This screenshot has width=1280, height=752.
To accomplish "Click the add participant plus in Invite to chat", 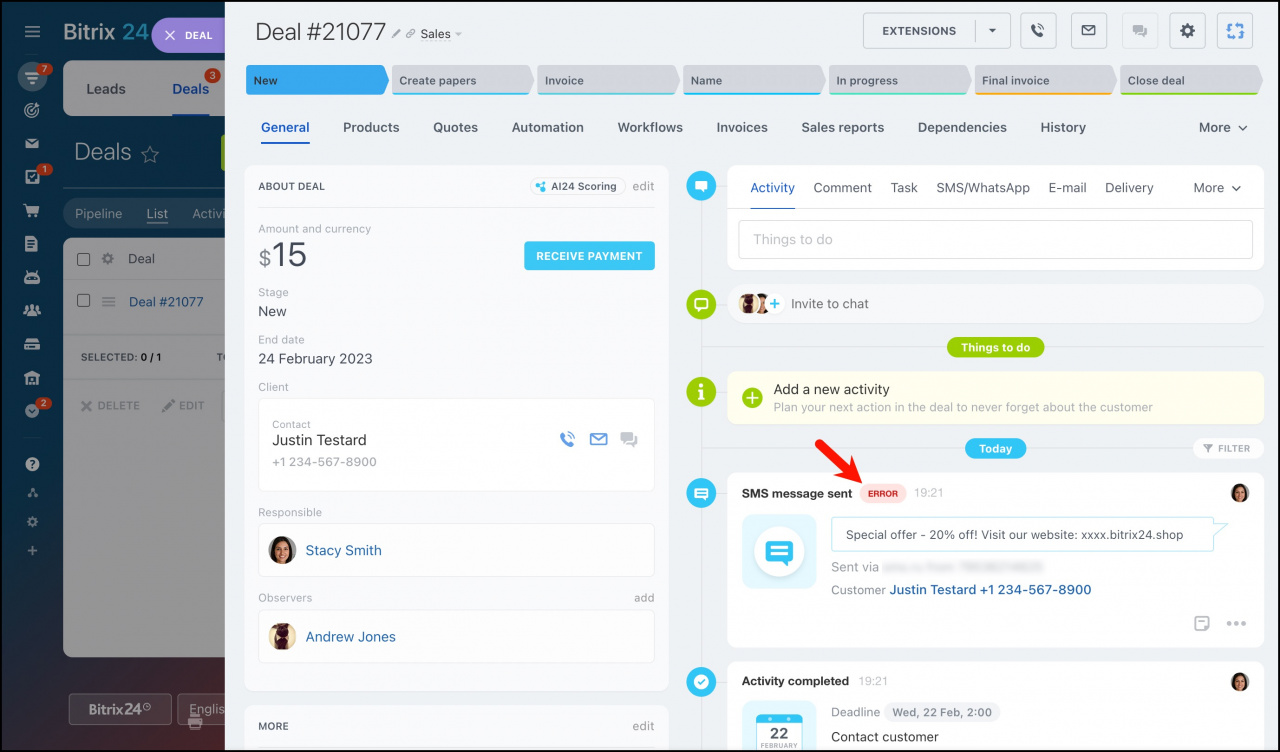I will [x=775, y=304].
